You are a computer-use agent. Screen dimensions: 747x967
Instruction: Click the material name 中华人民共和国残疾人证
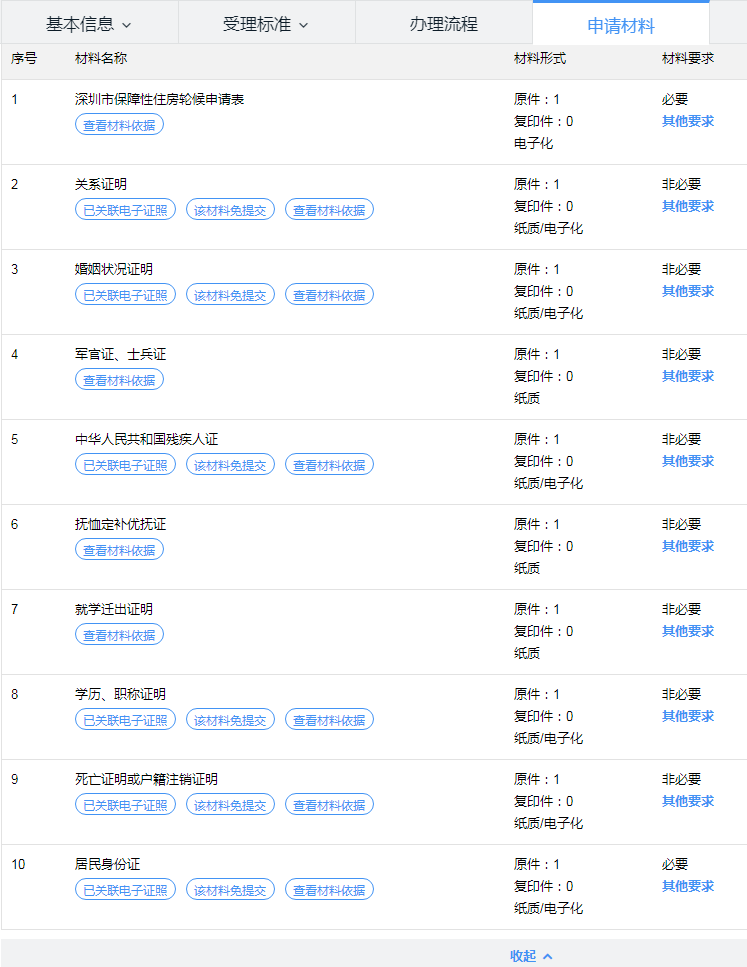point(146,440)
